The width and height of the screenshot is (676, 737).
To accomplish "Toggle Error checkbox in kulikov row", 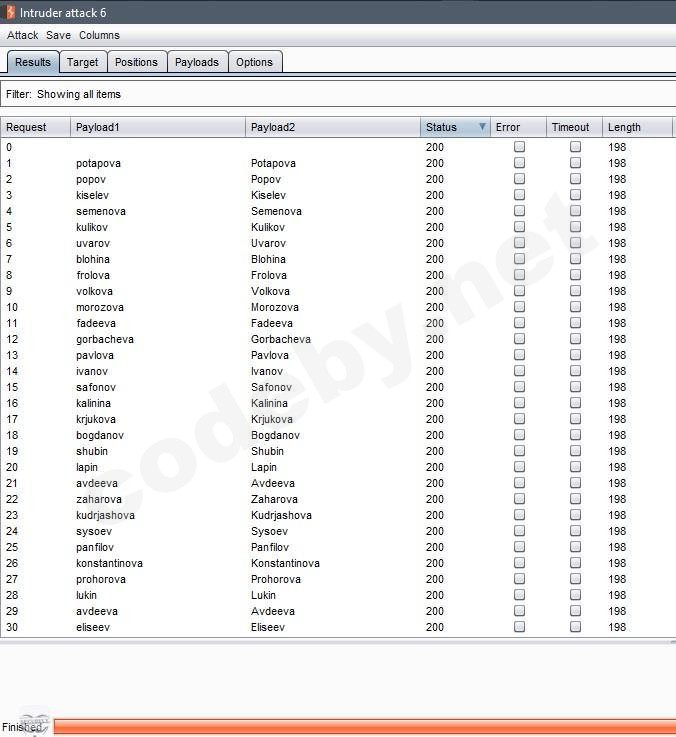I will pyautogui.click(x=519, y=227).
